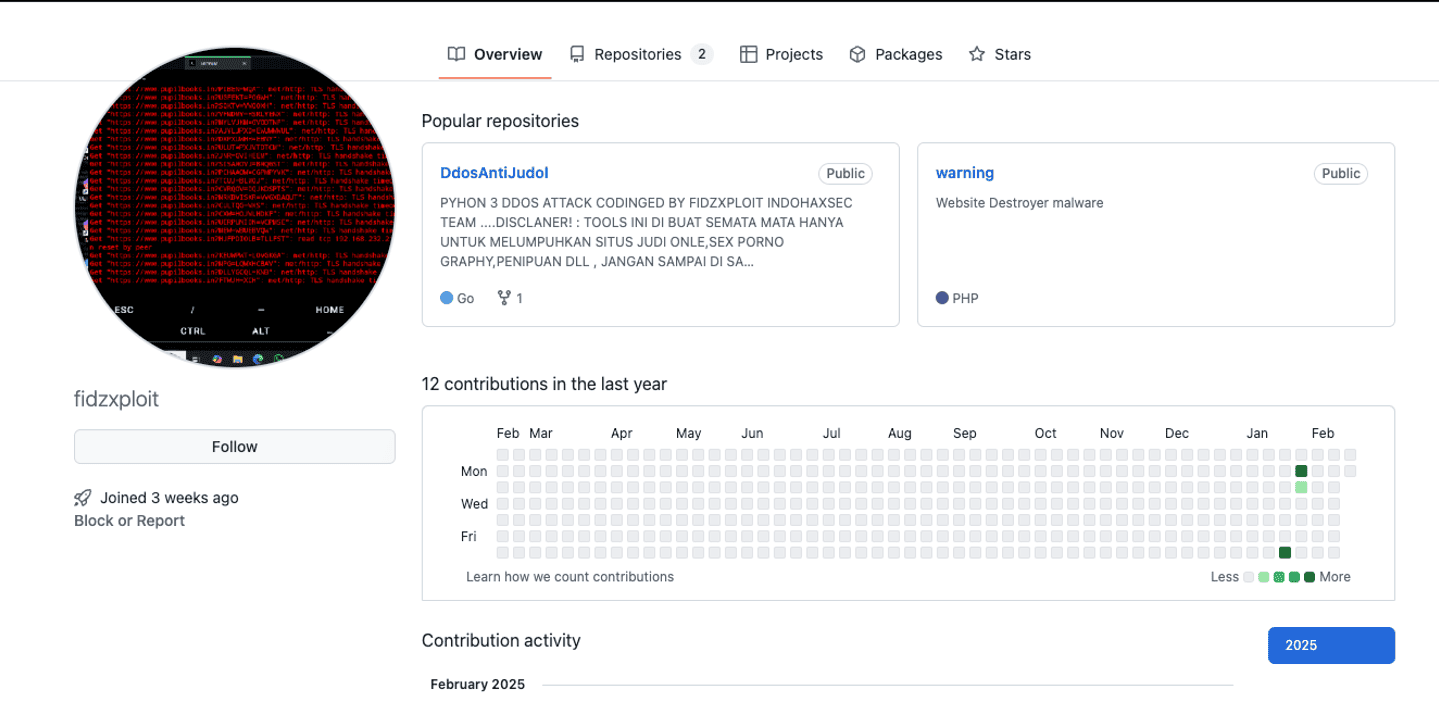
Task: Click the rocket icon beside Joined
Action: (x=83, y=497)
